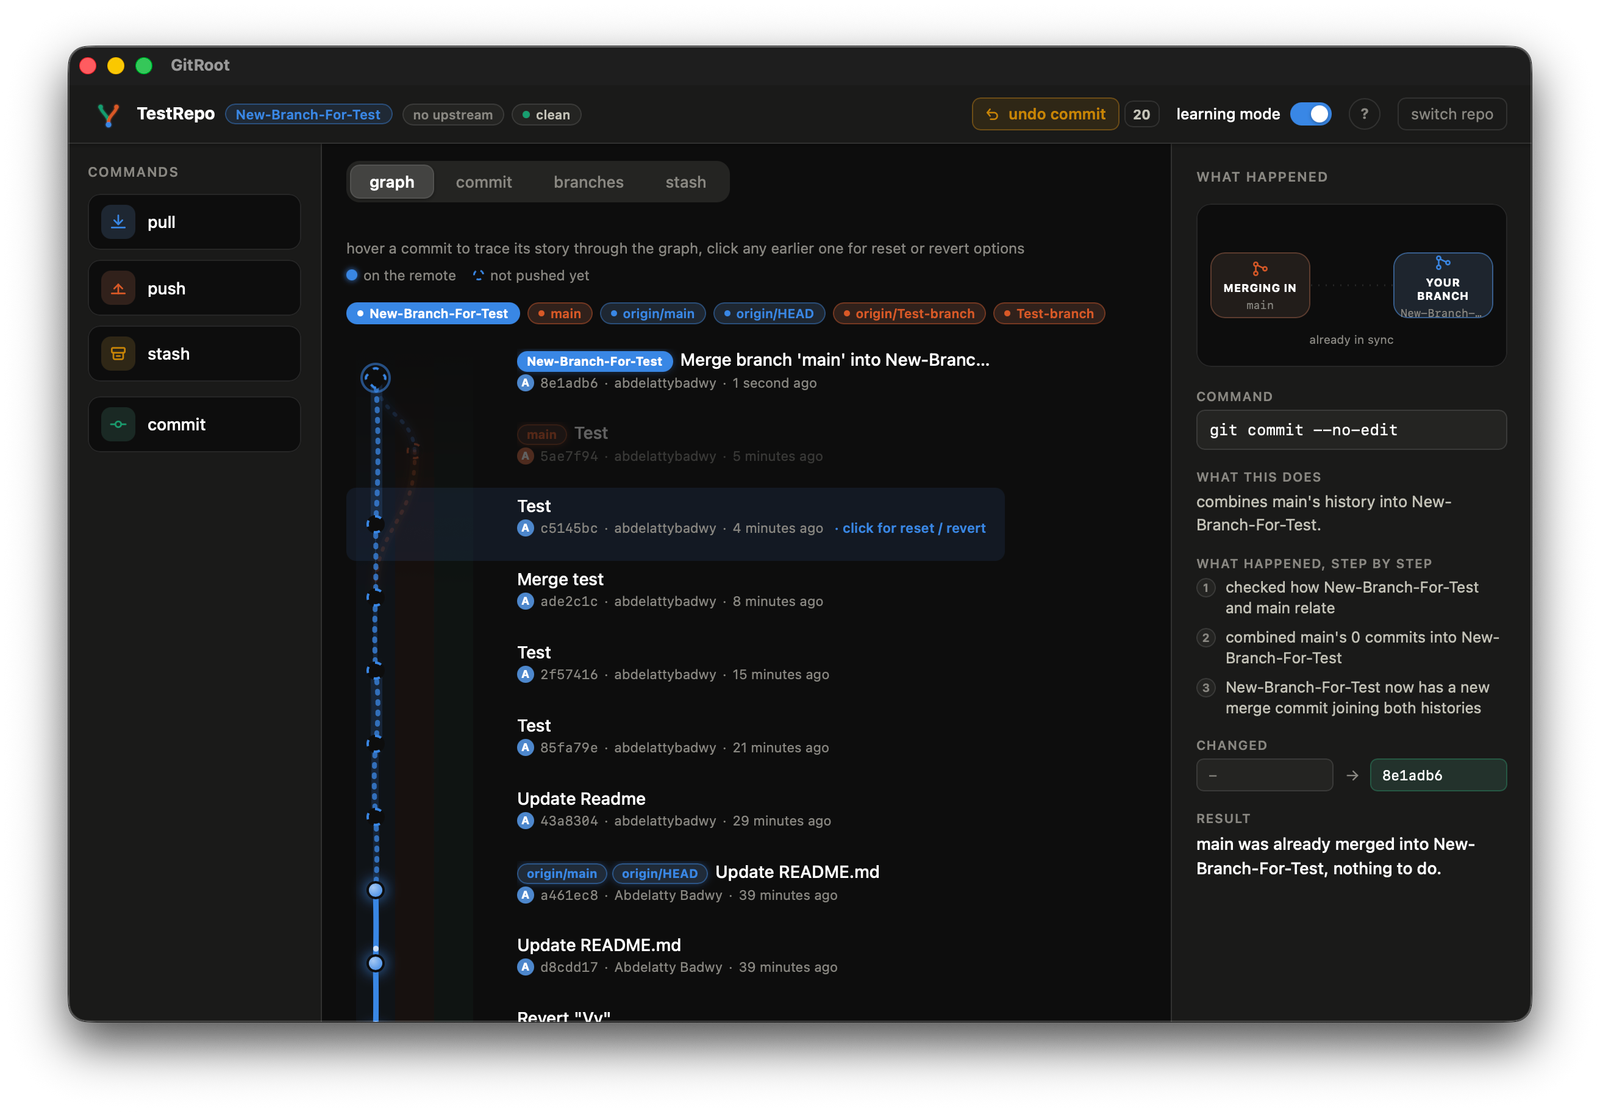This screenshot has width=1600, height=1112.
Task: Open the branches tab
Action: pyautogui.click(x=588, y=182)
